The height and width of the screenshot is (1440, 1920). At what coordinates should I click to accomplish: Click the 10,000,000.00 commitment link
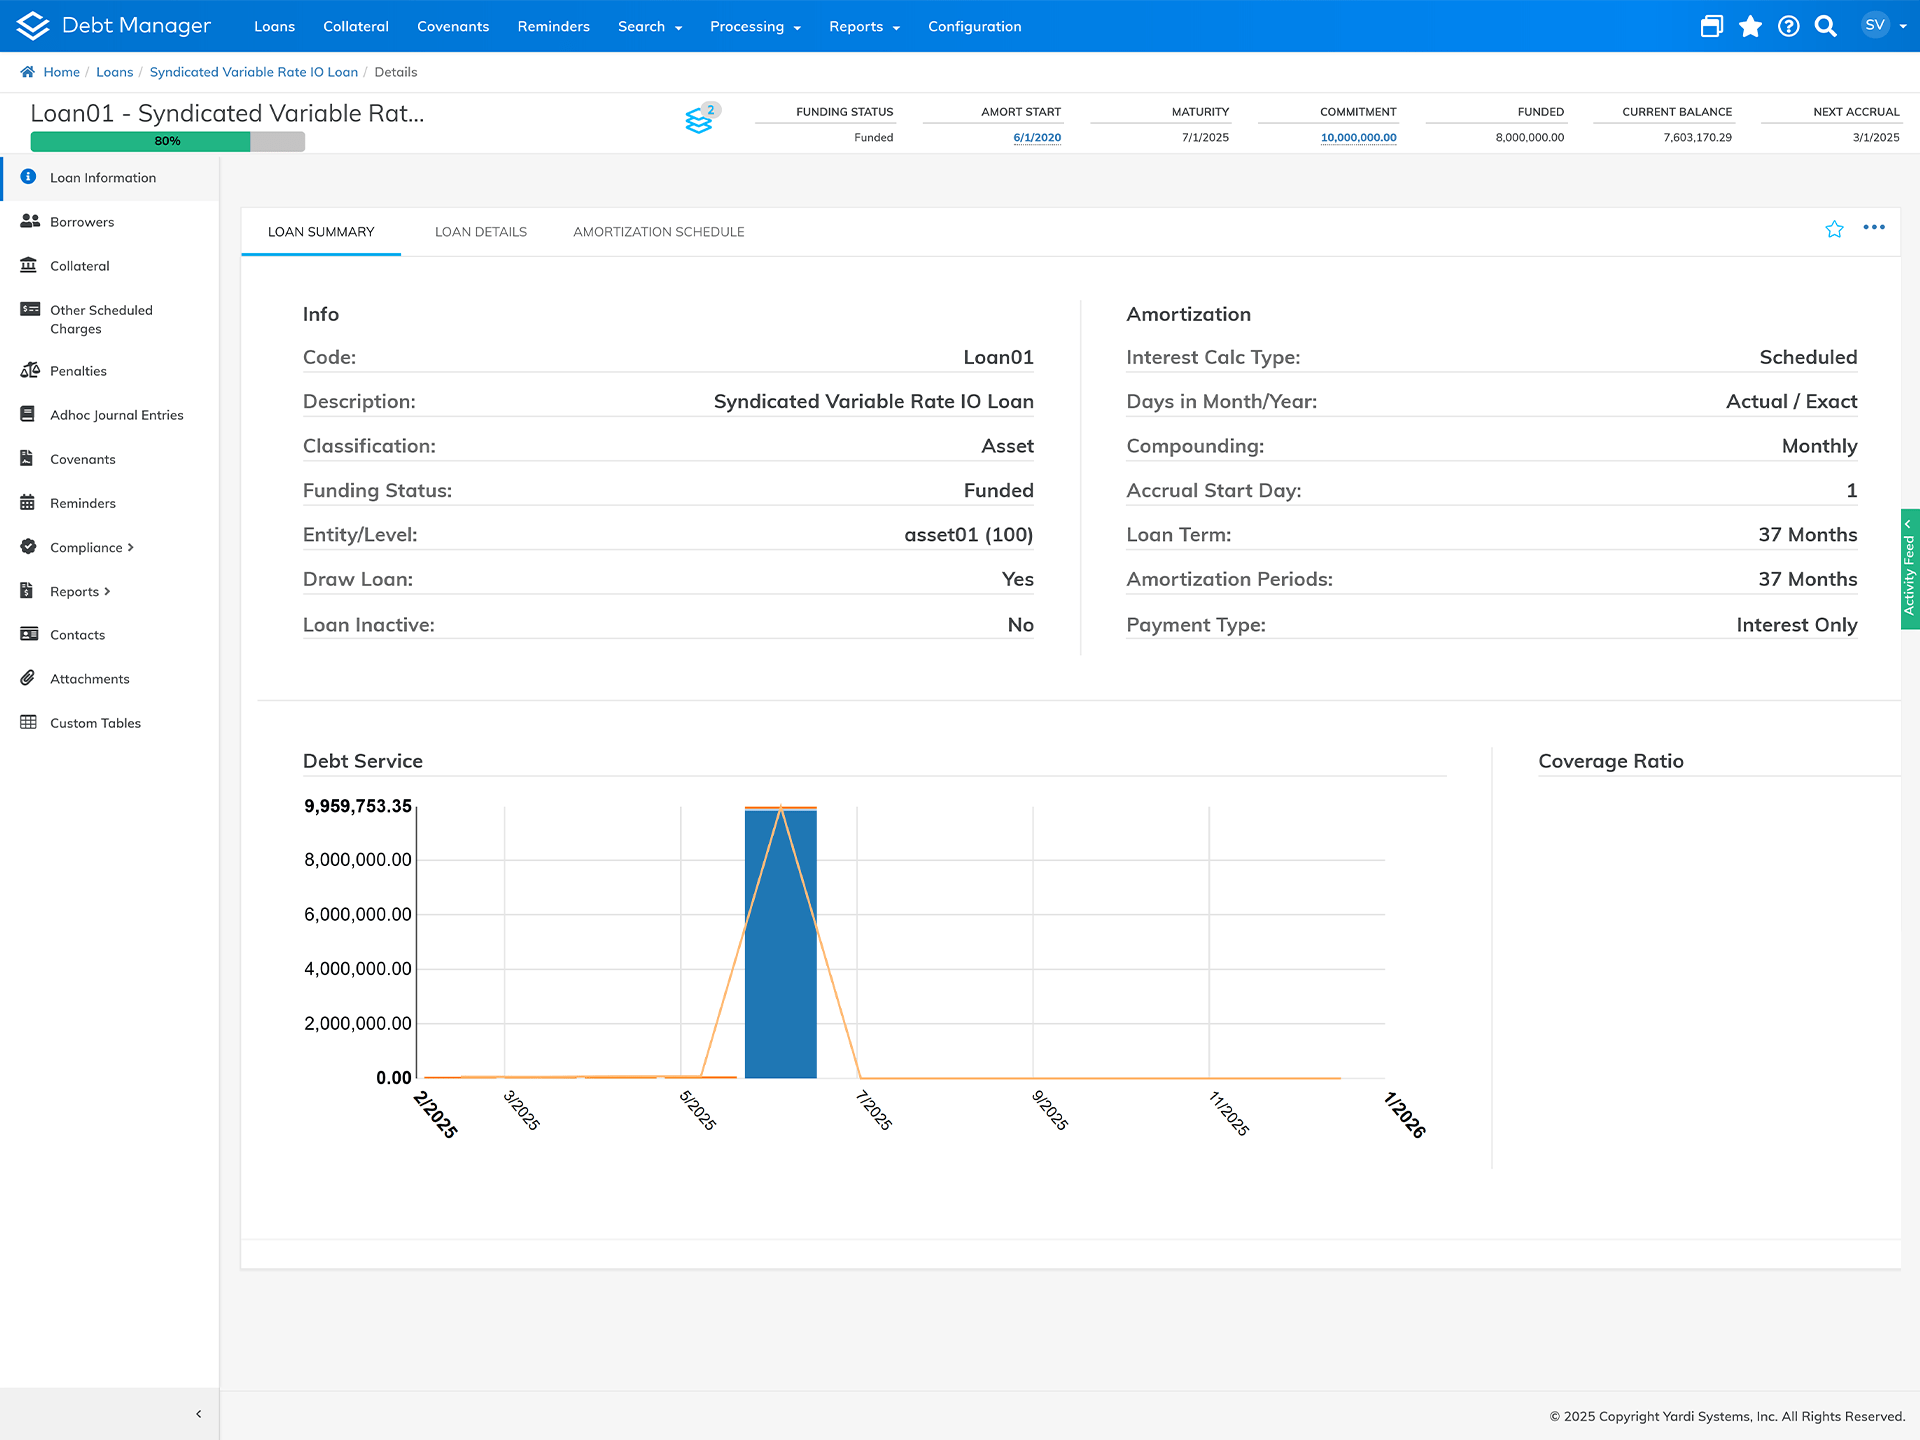[x=1358, y=138]
